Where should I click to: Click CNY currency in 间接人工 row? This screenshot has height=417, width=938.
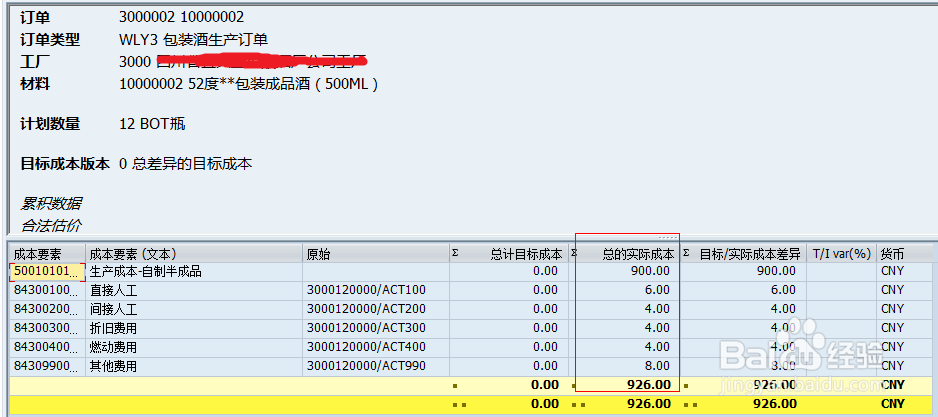pos(893,309)
